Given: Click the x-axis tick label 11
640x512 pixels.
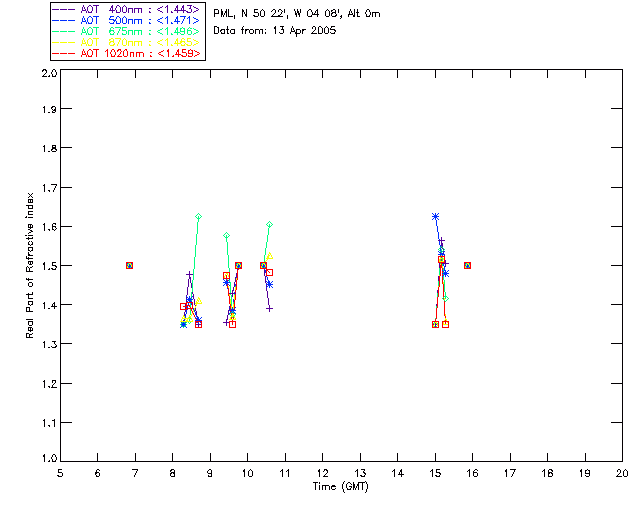Looking at the screenshot, I should pyautogui.click(x=285, y=473).
